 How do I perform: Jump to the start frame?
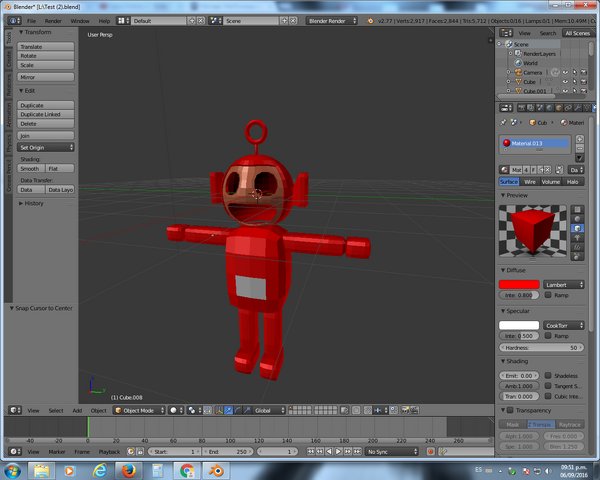tap(310, 452)
